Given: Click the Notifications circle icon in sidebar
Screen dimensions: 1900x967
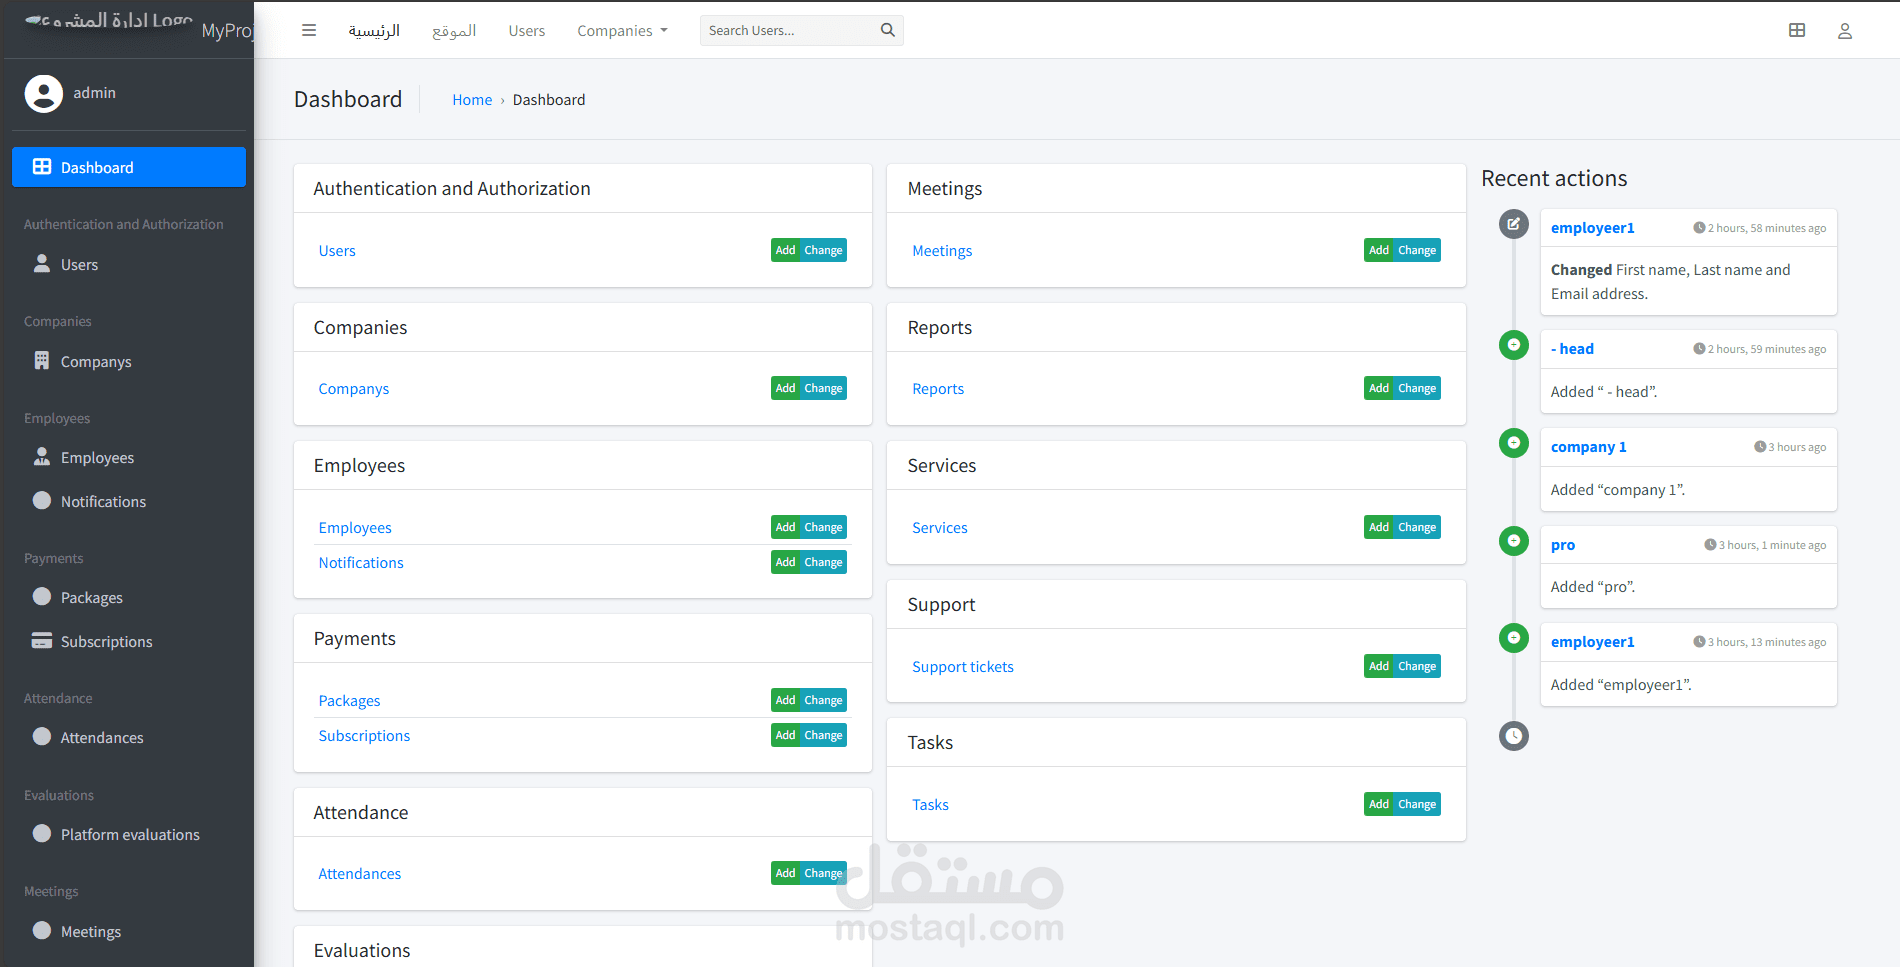Looking at the screenshot, I should (42, 500).
